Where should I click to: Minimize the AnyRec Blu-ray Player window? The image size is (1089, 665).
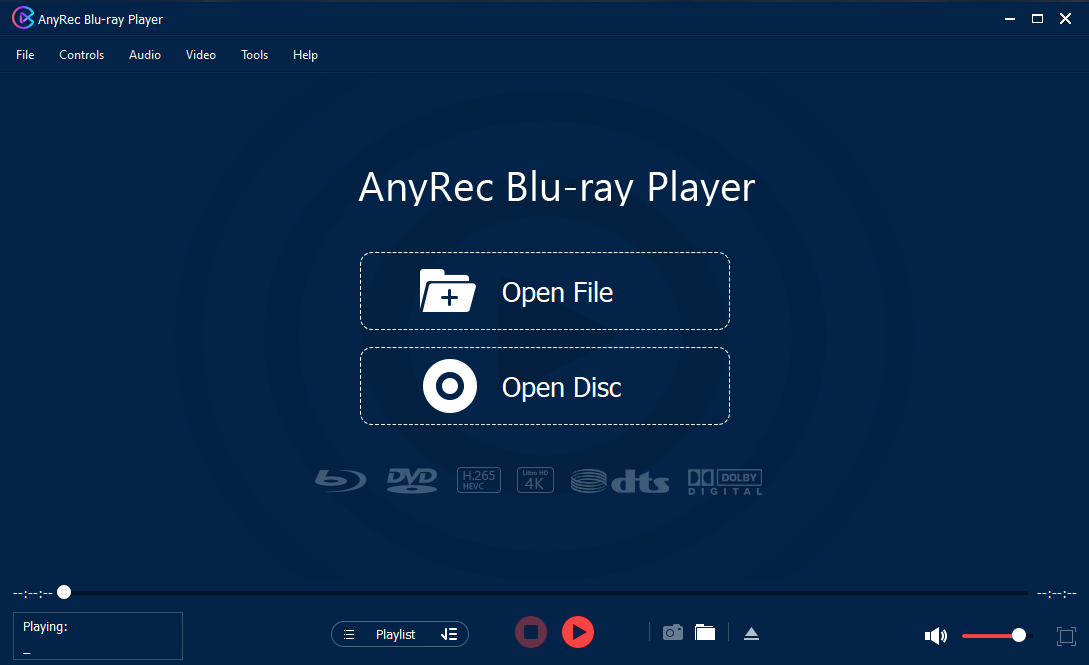1010,19
